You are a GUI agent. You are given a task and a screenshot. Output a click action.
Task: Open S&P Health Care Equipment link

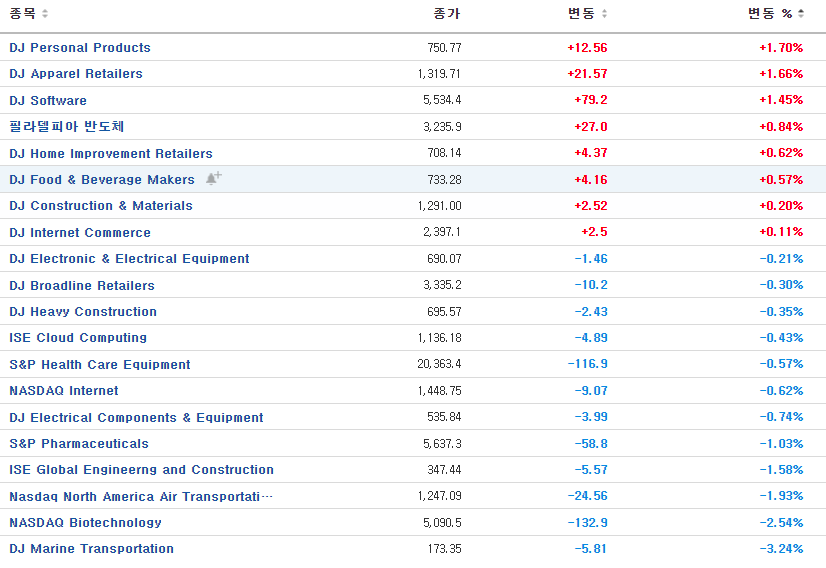tap(100, 364)
